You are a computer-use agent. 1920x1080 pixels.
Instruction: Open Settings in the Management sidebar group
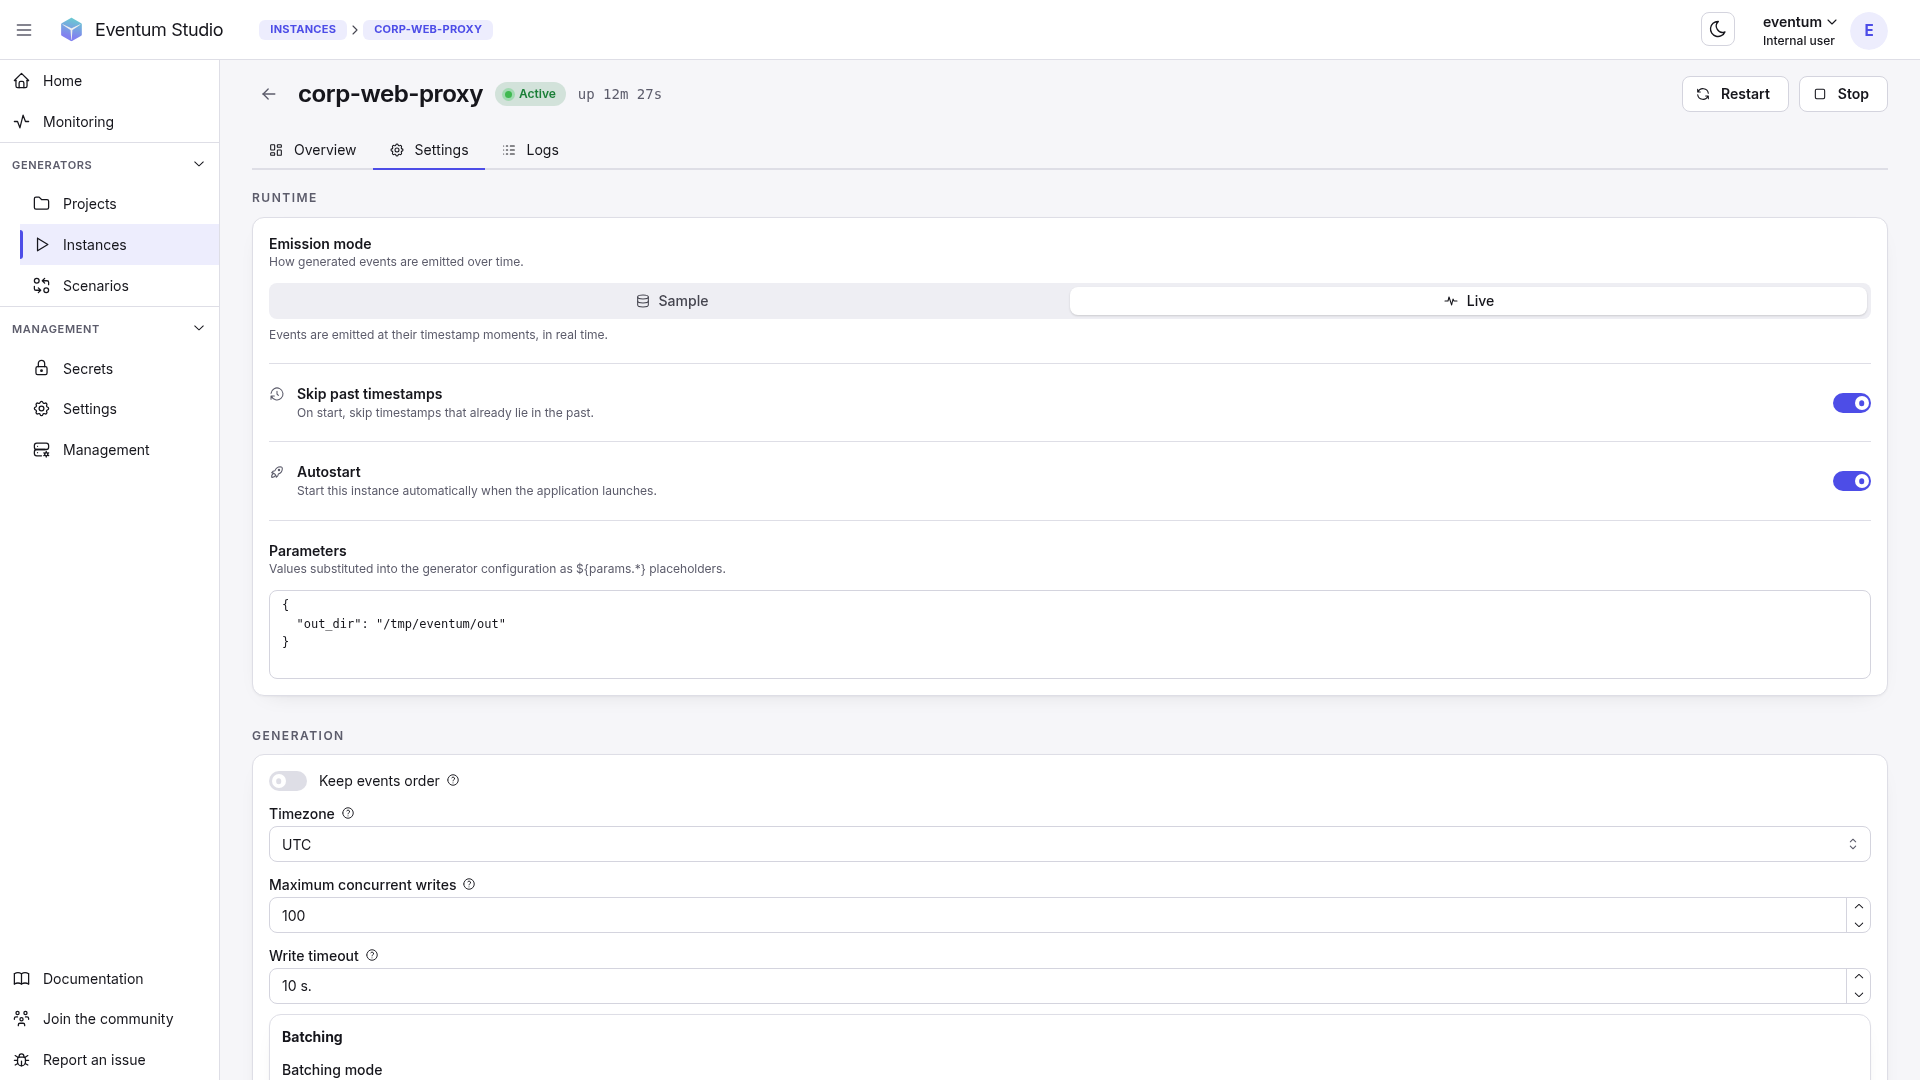pos(119,409)
